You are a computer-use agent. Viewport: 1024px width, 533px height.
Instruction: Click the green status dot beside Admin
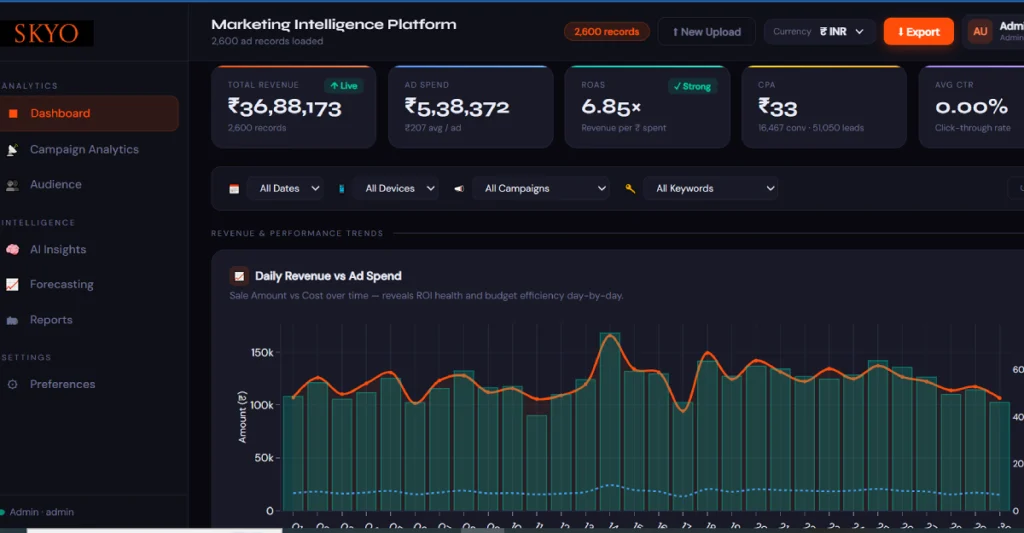[x=2, y=512]
